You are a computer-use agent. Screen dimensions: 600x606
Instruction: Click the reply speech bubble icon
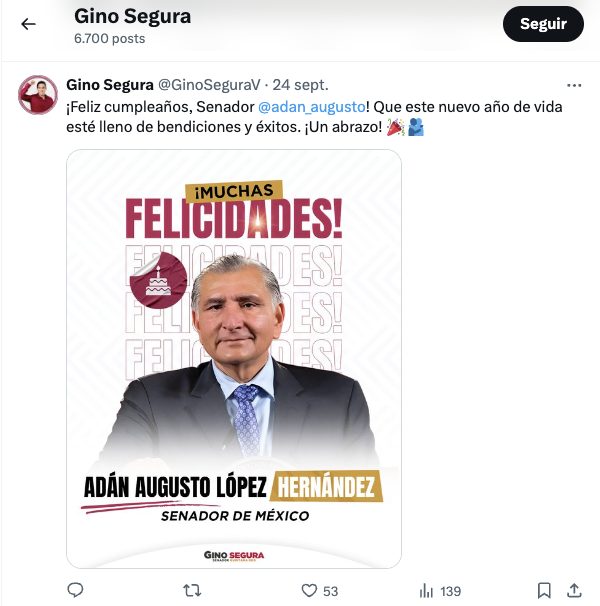[75, 590]
